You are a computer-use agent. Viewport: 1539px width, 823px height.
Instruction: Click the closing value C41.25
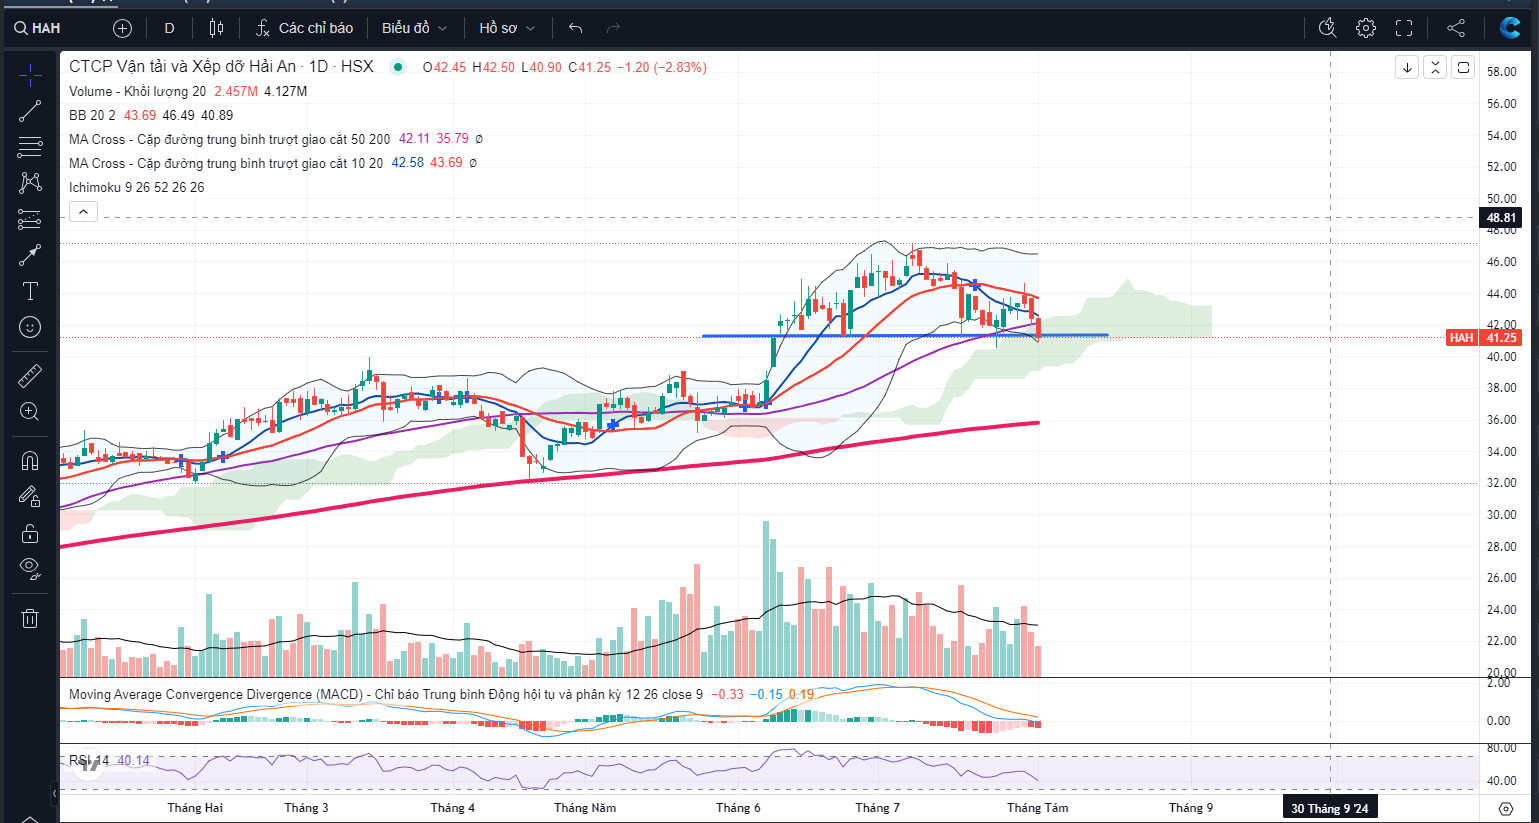590,67
